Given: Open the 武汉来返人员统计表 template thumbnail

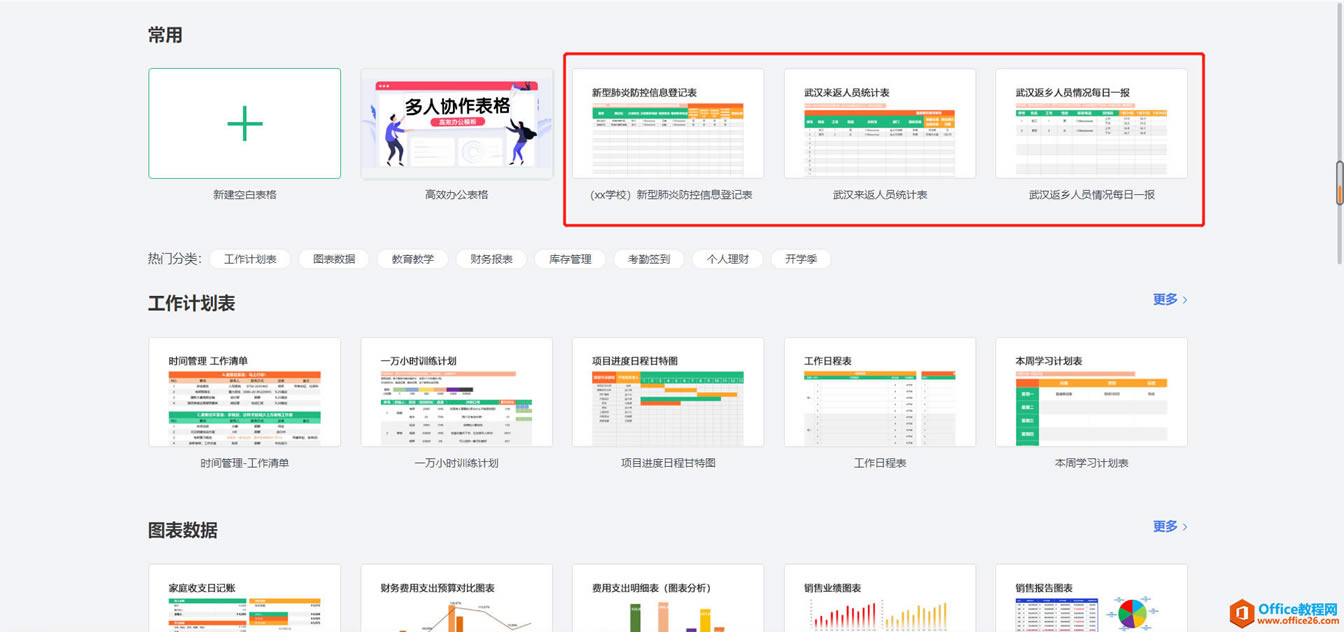Looking at the screenshot, I should point(880,124).
